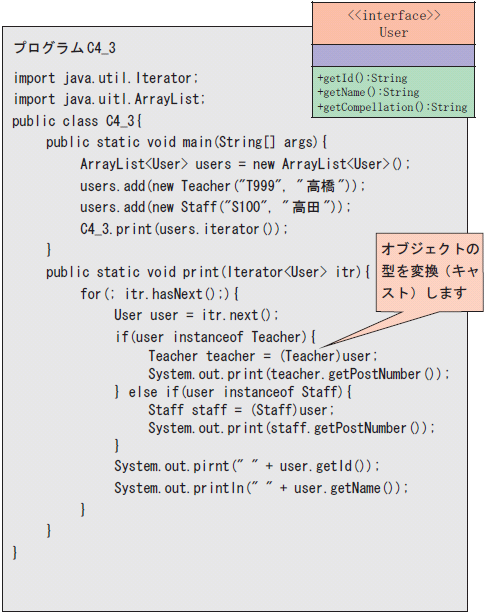Click the <<interface>> User header box
The height and width of the screenshot is (612, 486).
[x=393, y=23]
